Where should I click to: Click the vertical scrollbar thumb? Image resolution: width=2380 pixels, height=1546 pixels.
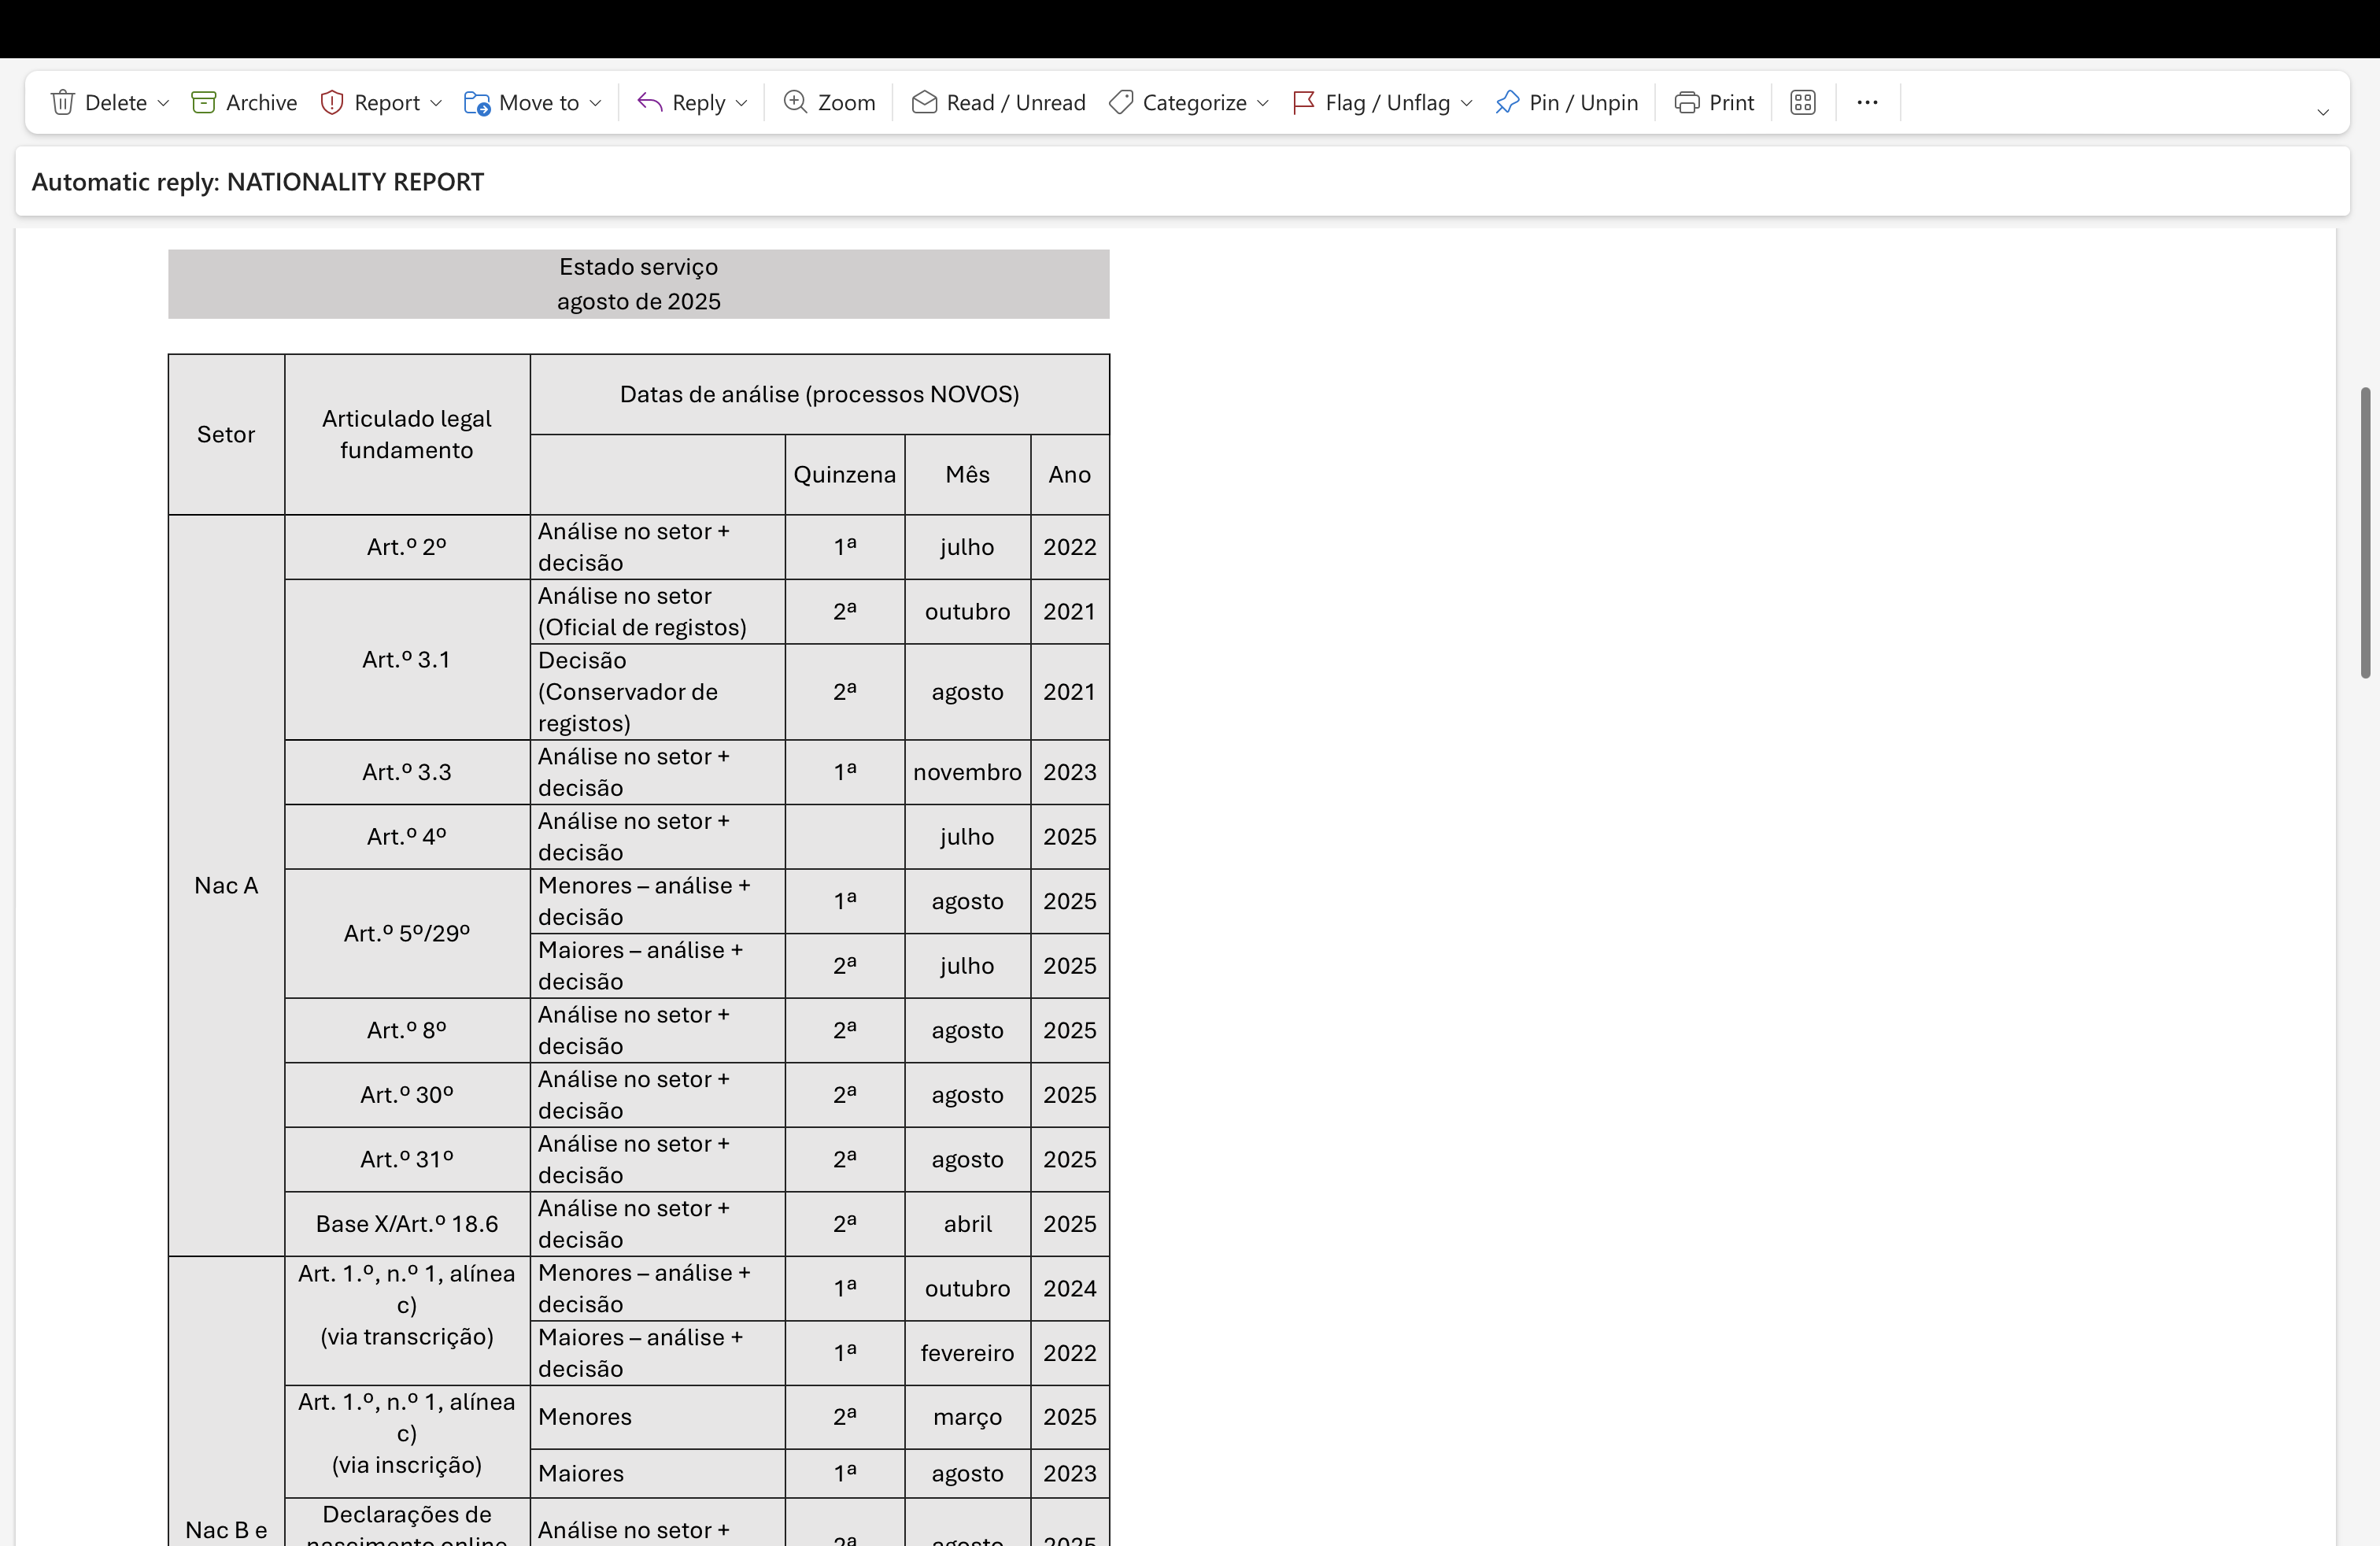coord(2365,532)
